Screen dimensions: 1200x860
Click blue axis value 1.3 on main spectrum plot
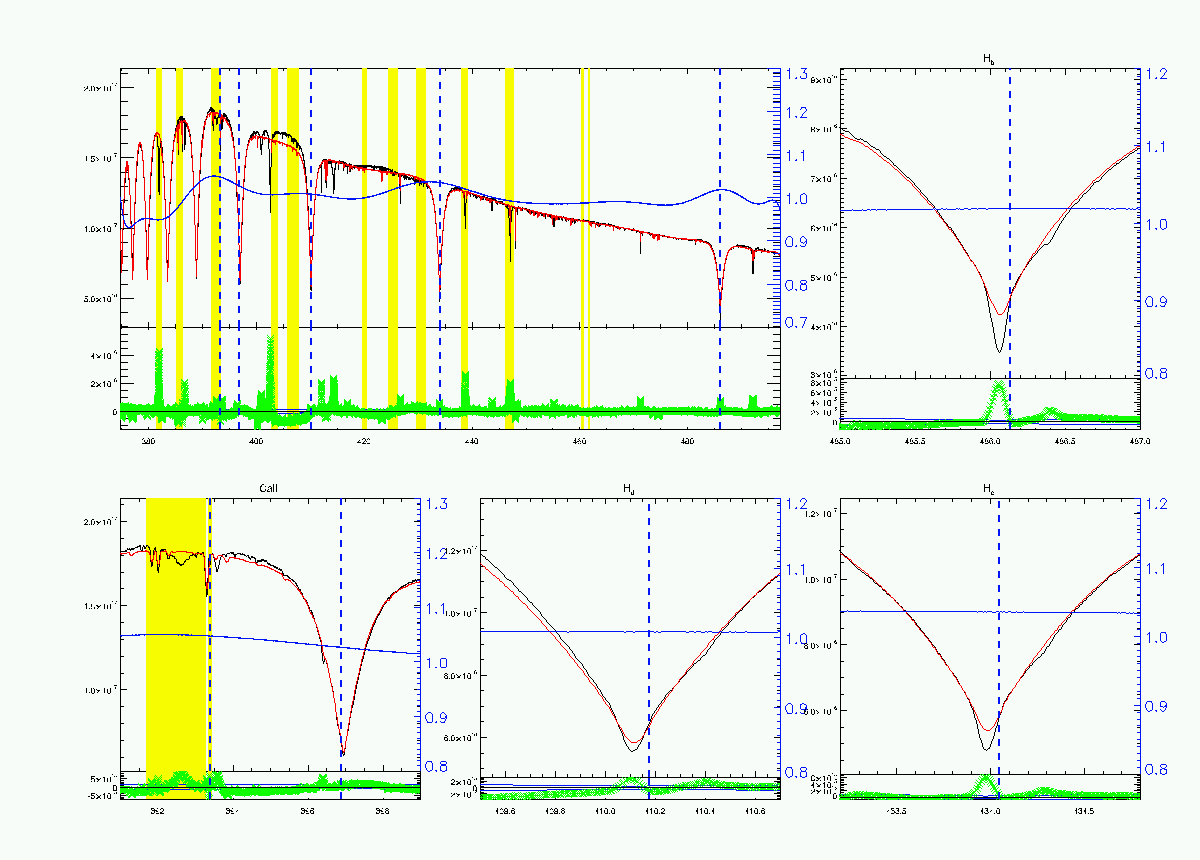click(798, 74)
